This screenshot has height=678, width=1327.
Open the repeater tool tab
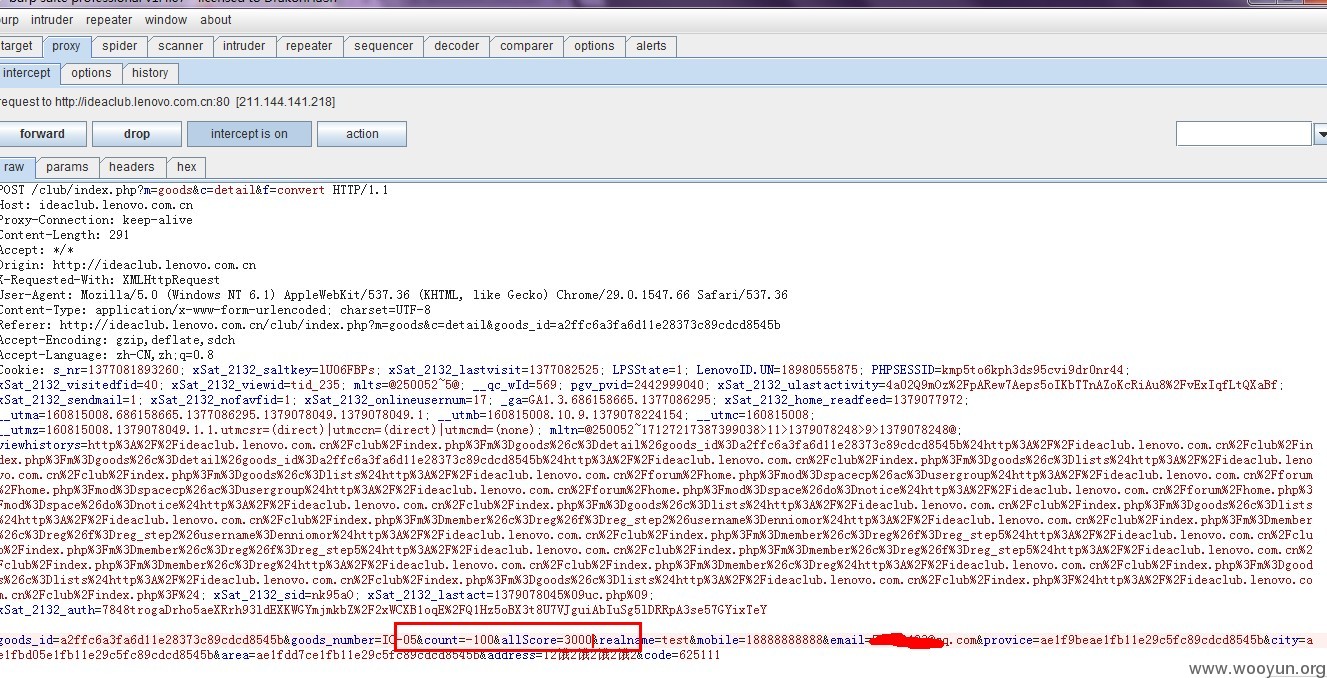tap(309, 46)
